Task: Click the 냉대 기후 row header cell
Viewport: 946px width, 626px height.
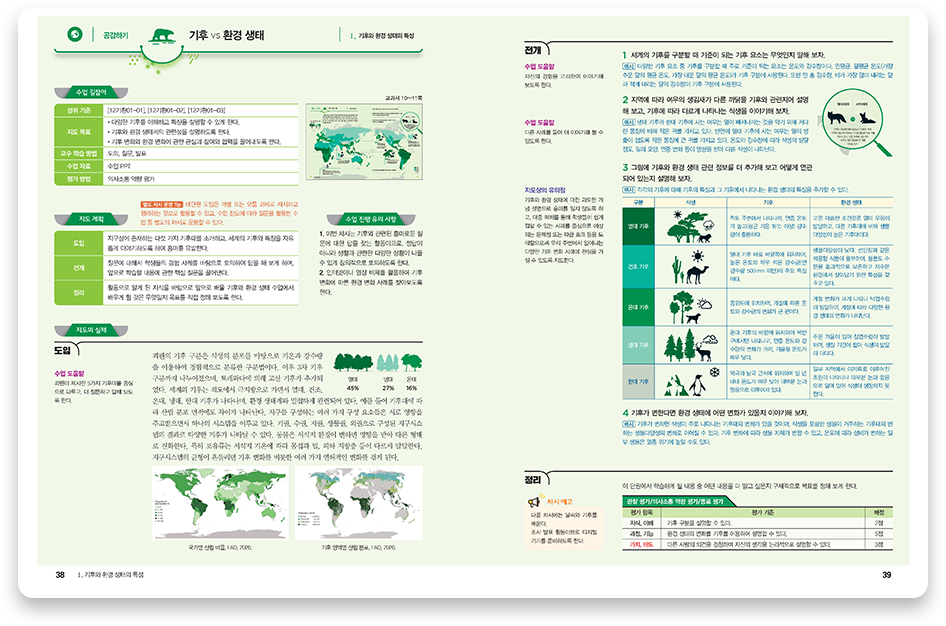Action: (x=638, y=345)
